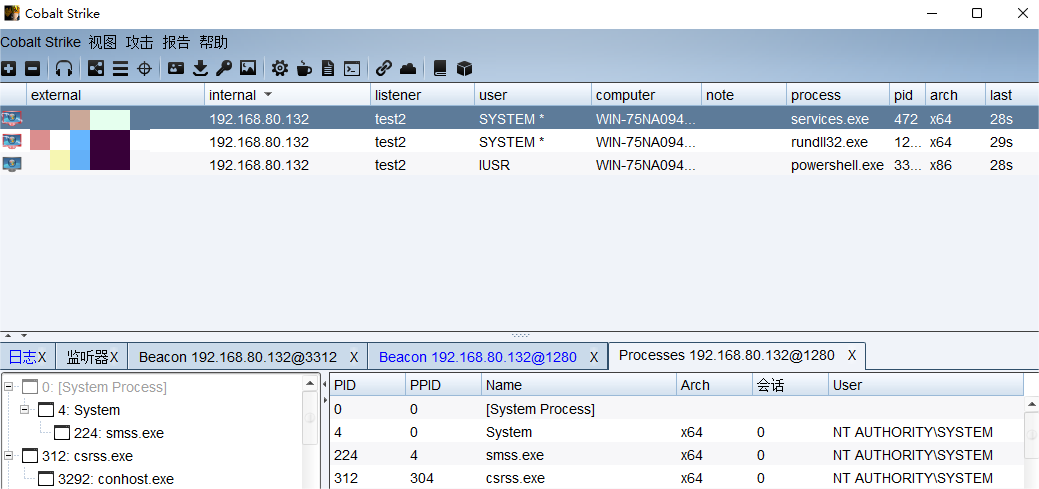Click the pane-expand down arrow above tabs
The image size is (1039, 489).
coord(24,336)
